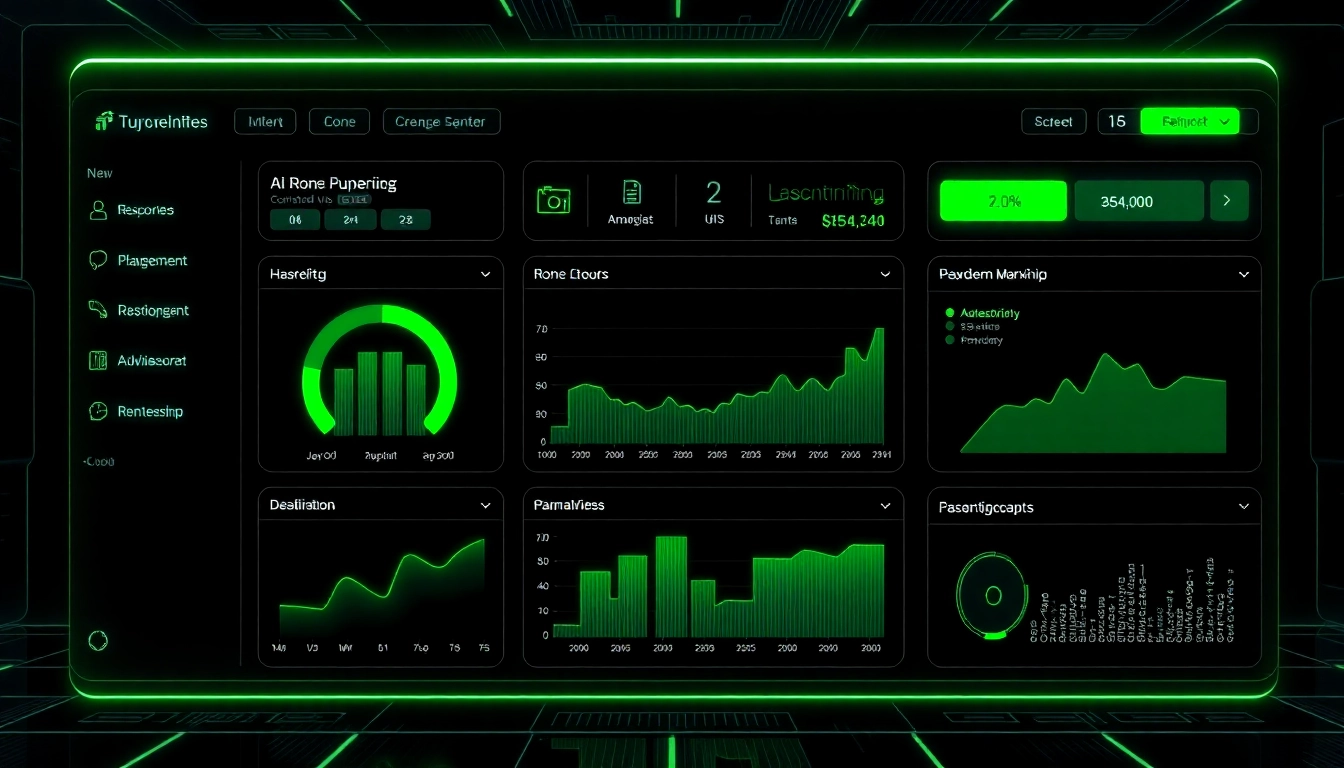Click the Respories person icon
1344x768 pixels.
click(98, 210)
